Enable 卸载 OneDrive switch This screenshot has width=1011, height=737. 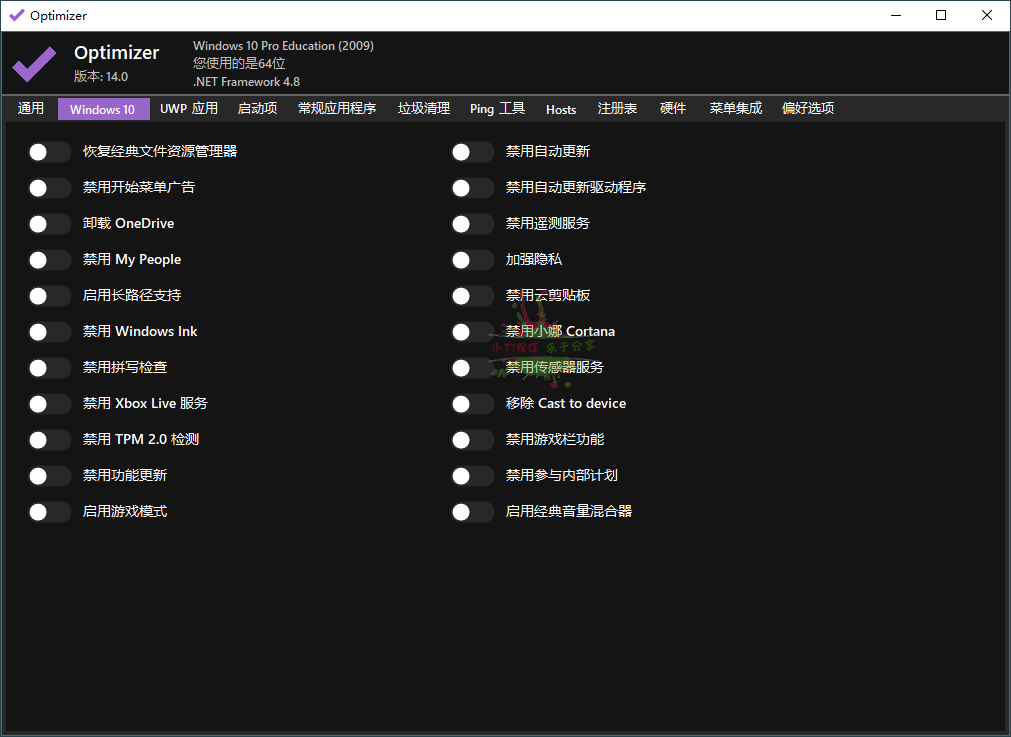(x=49, y=223)
